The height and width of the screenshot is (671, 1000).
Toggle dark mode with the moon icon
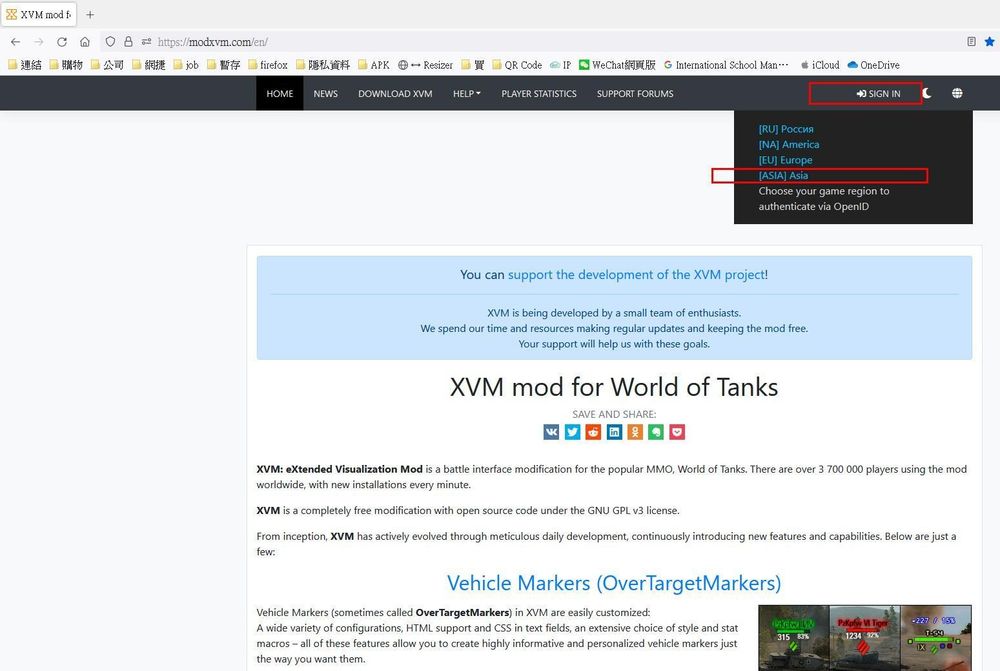pyautogui.click(x=927, y=93)
